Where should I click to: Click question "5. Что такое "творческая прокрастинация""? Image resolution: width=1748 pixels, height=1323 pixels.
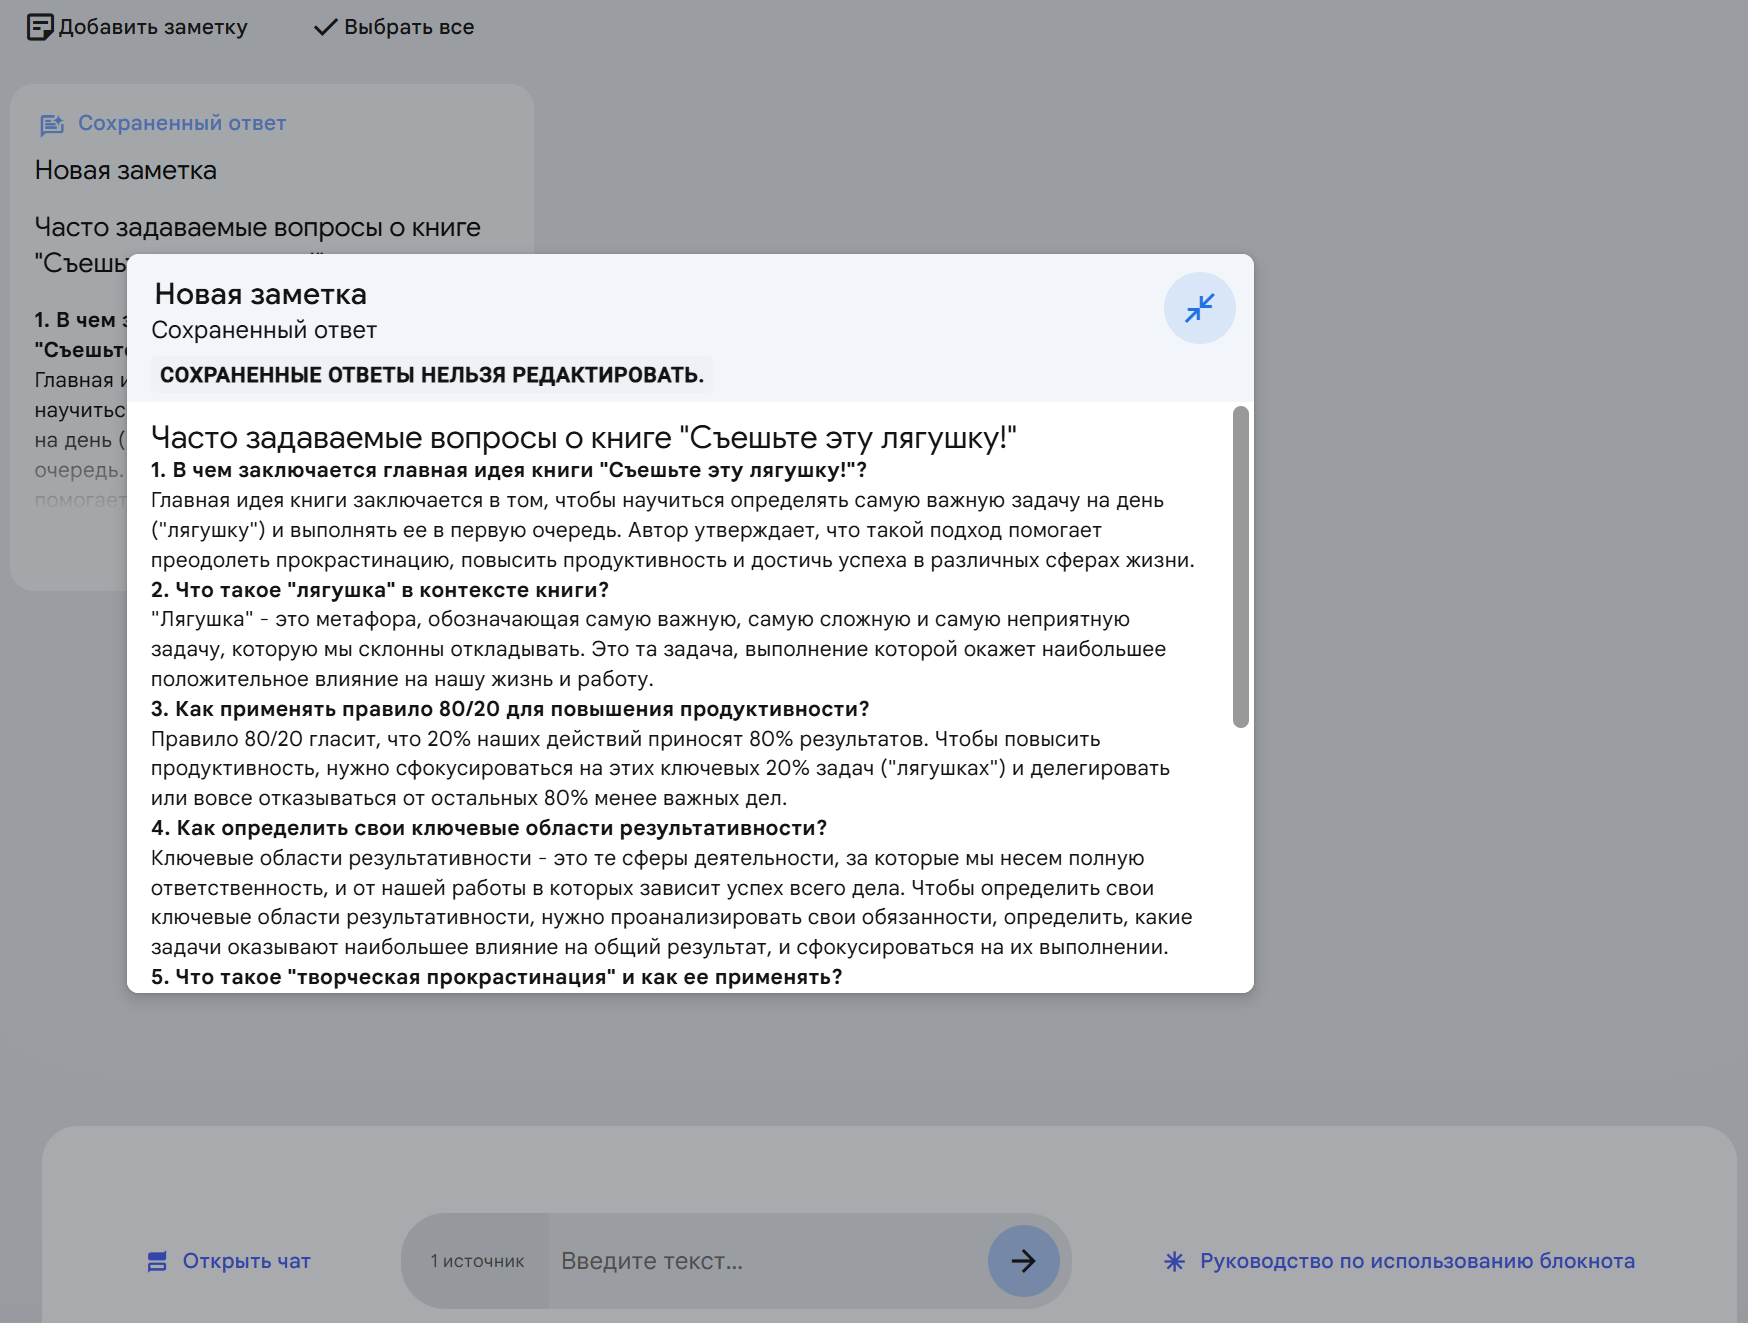497,977
